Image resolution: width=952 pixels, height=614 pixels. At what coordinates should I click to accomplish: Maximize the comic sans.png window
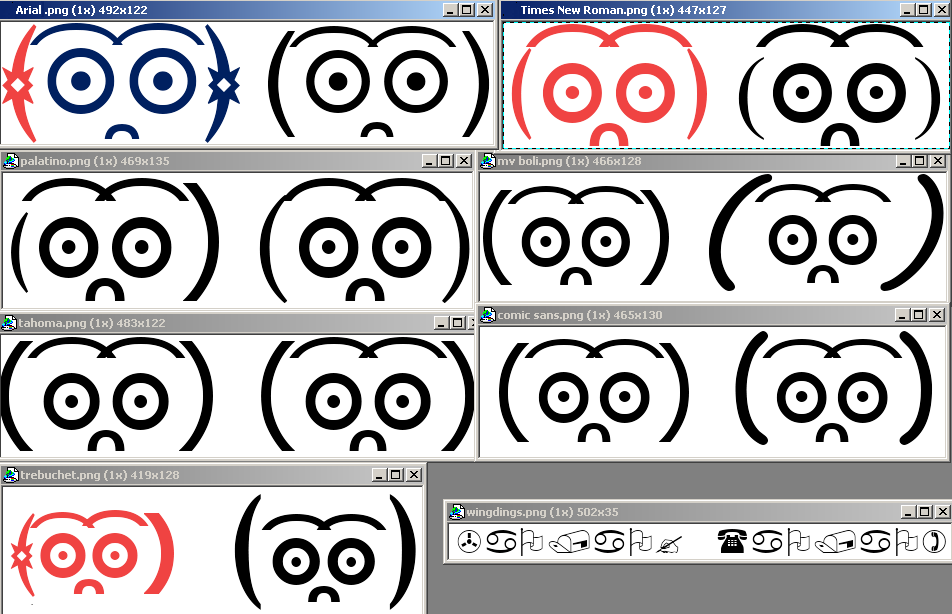click(x=920, y=315)
